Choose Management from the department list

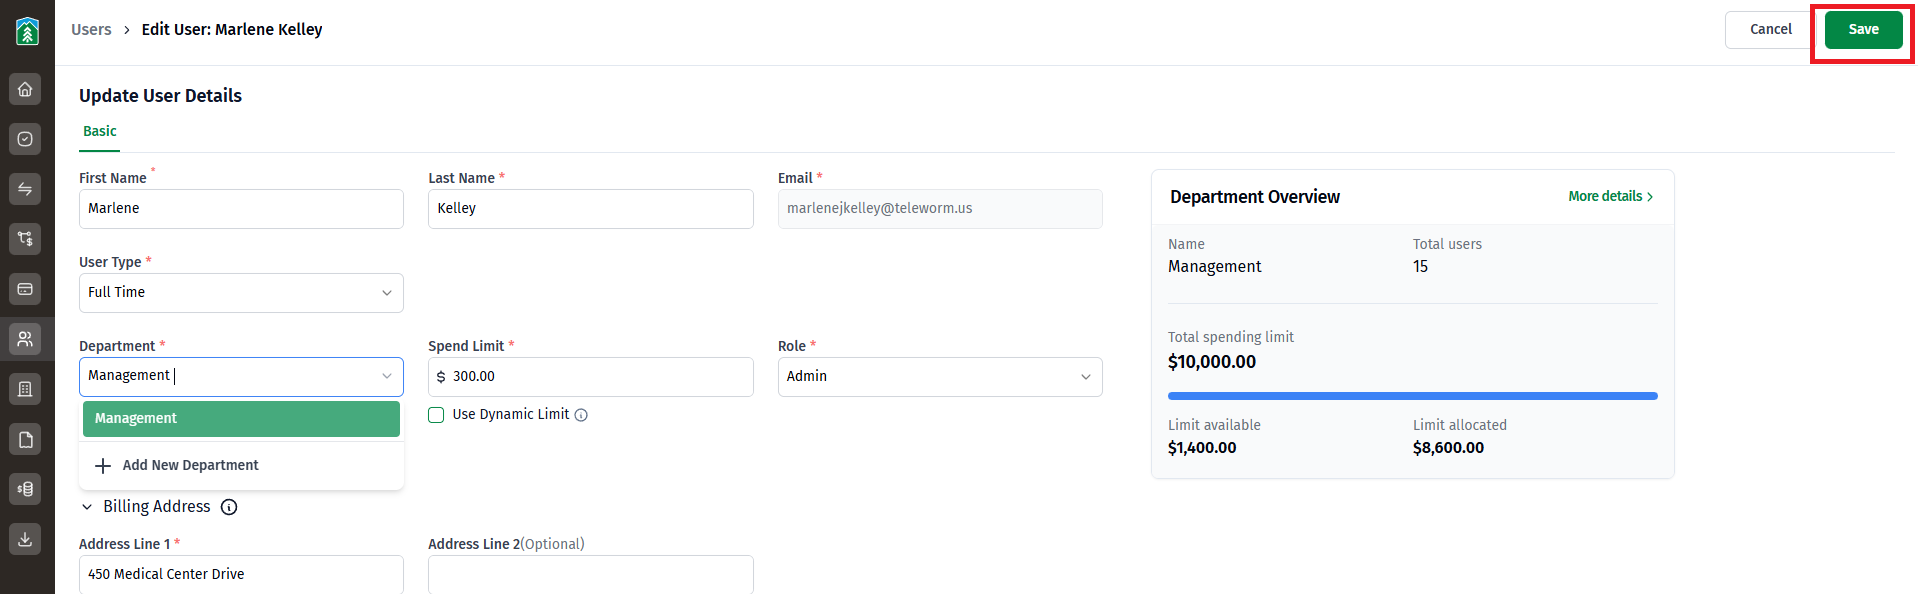241,419
